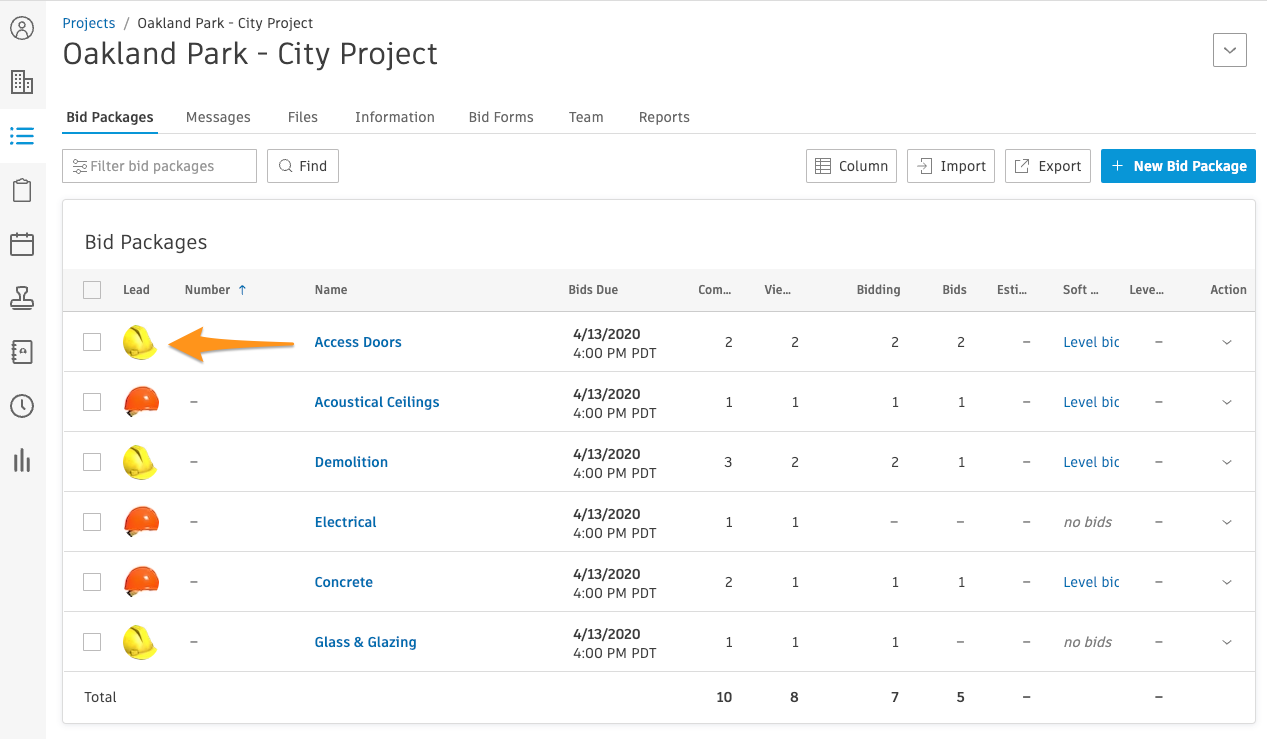Click the ascending sort arrow on Number column
Screen dimensions: 1267x739
click(242, 290)
